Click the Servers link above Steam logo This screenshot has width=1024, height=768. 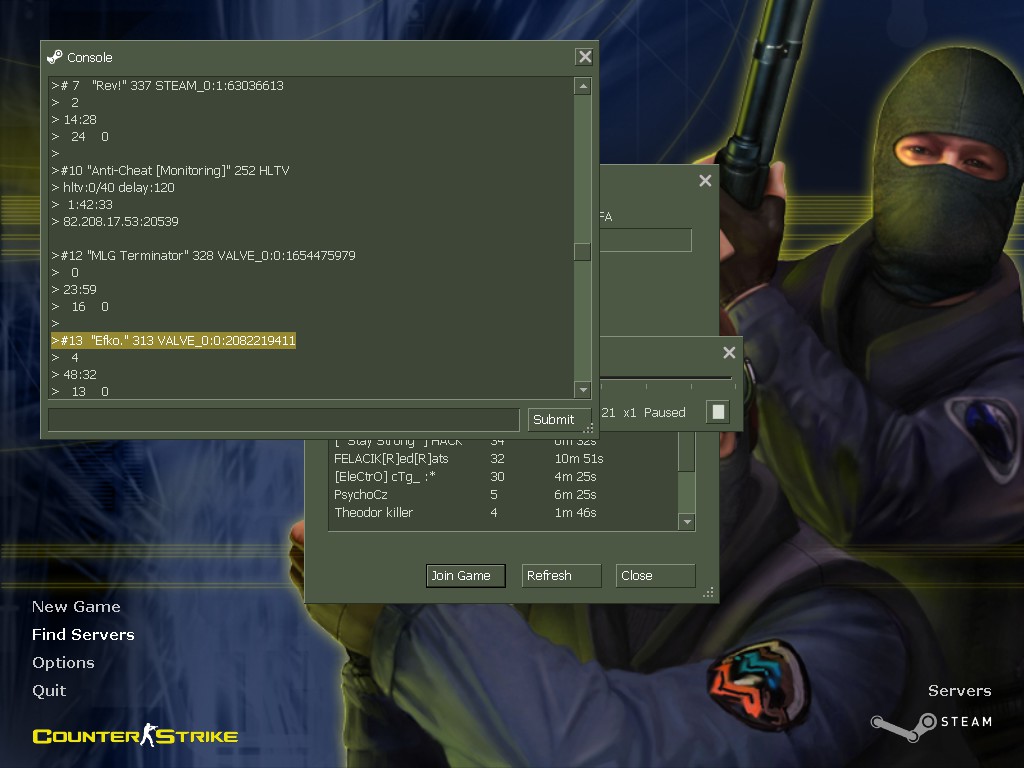959,690
